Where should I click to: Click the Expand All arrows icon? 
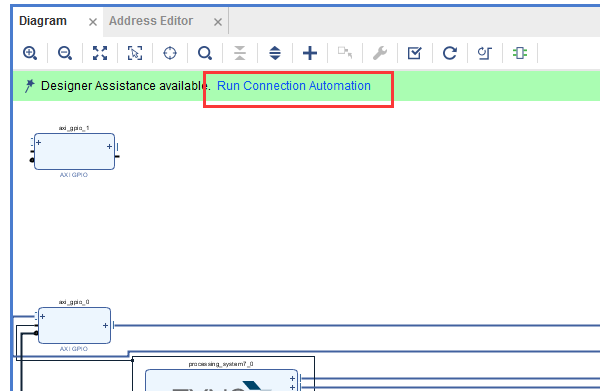pos(275,53)
